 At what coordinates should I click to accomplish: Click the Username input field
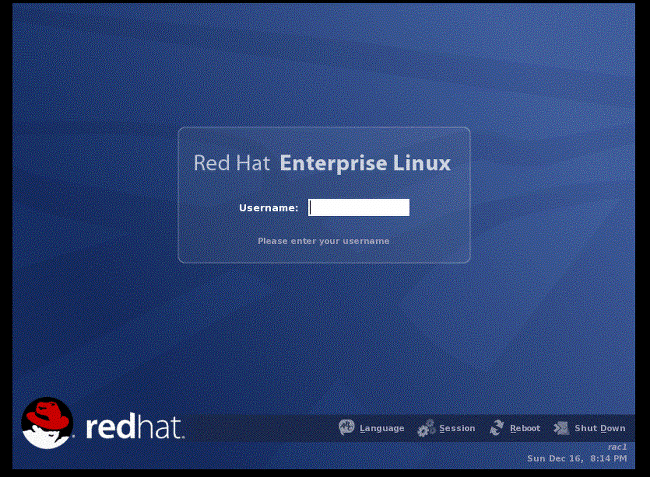pos(359,208)
